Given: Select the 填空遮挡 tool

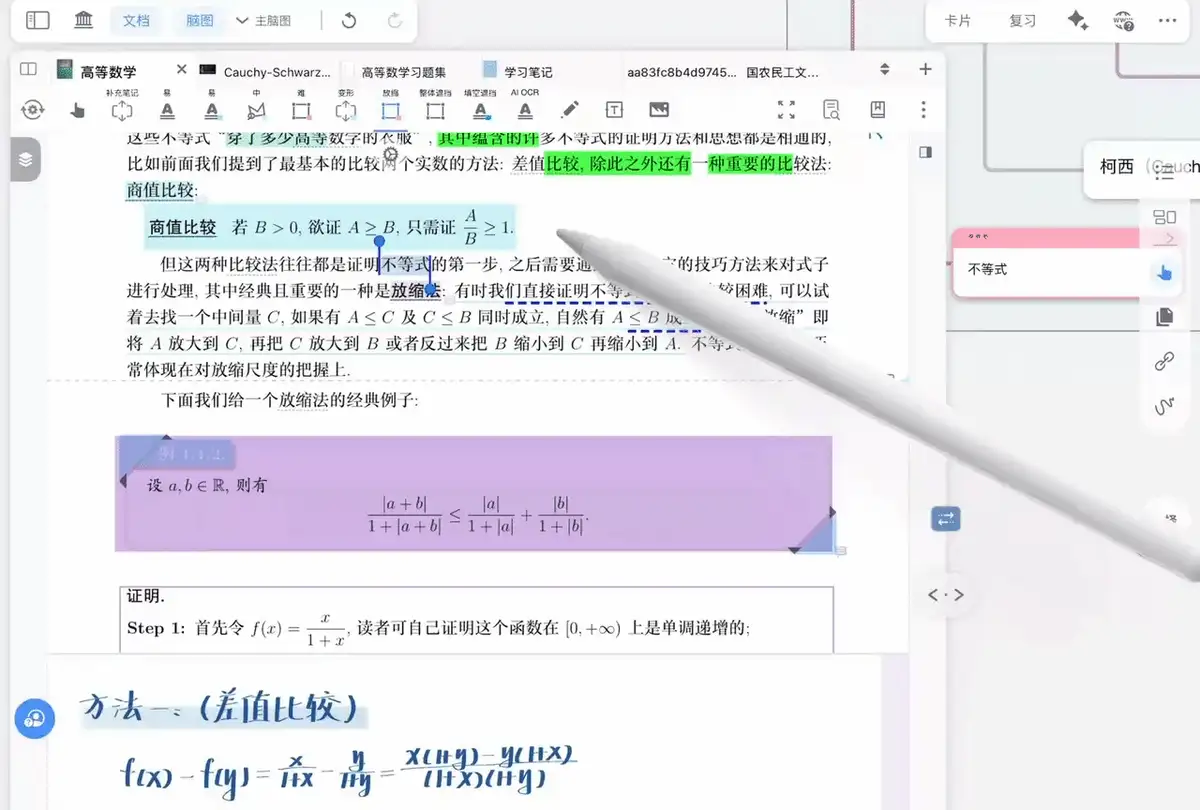Looking at the screenshot, I should tap(481, 106).
